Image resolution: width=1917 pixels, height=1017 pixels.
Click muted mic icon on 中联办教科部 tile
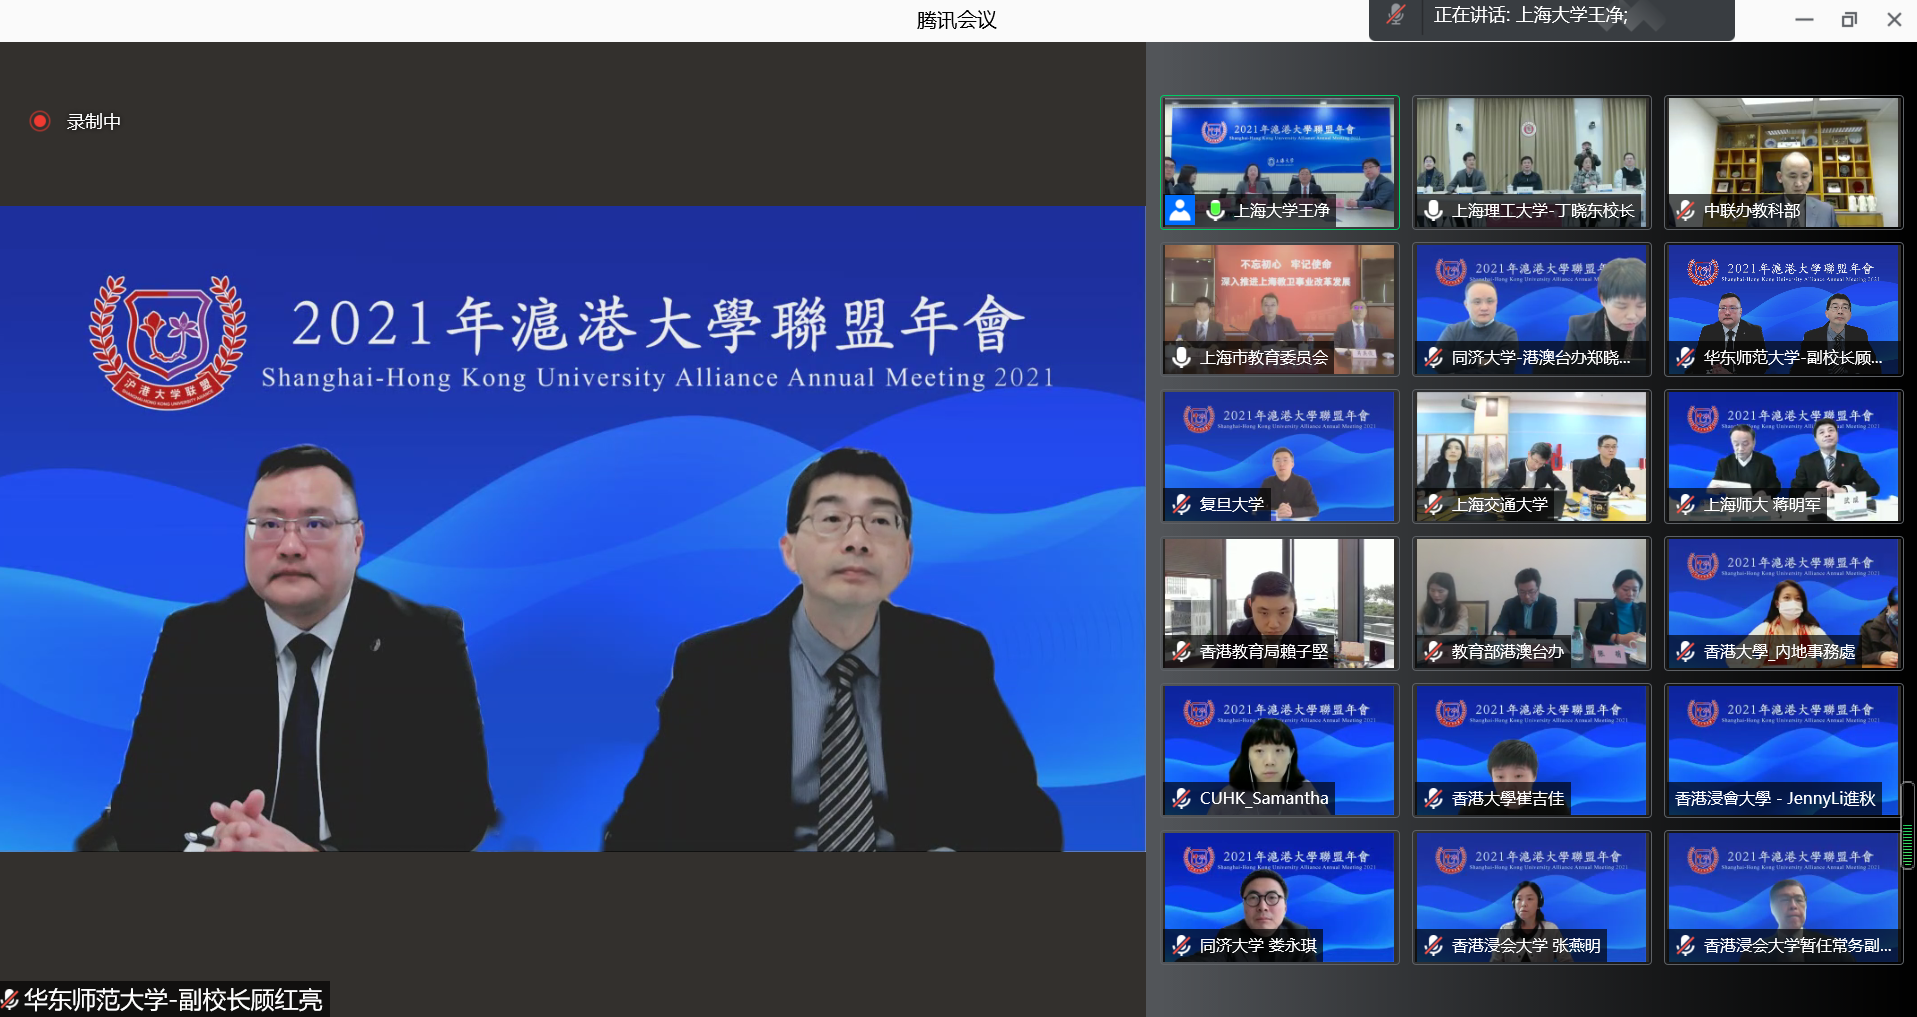click(x=1685, y=210)
